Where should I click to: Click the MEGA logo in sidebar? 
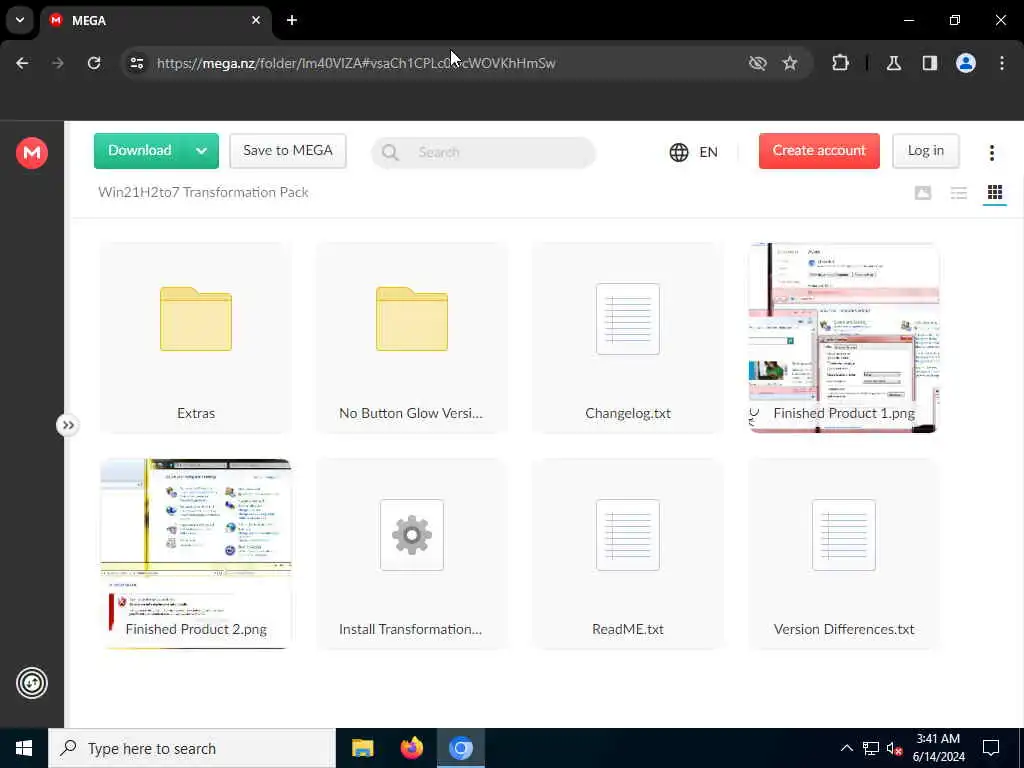point(31,153)
